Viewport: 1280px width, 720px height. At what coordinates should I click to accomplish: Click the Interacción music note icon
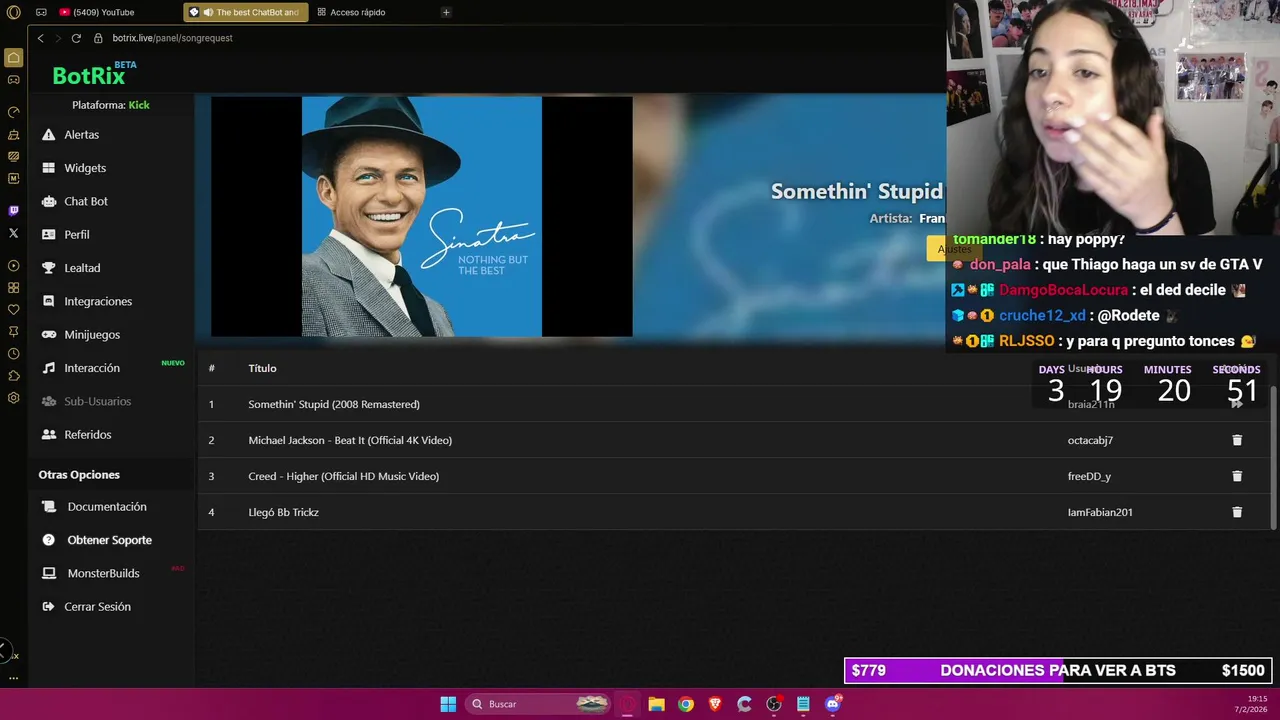[48, 368]
